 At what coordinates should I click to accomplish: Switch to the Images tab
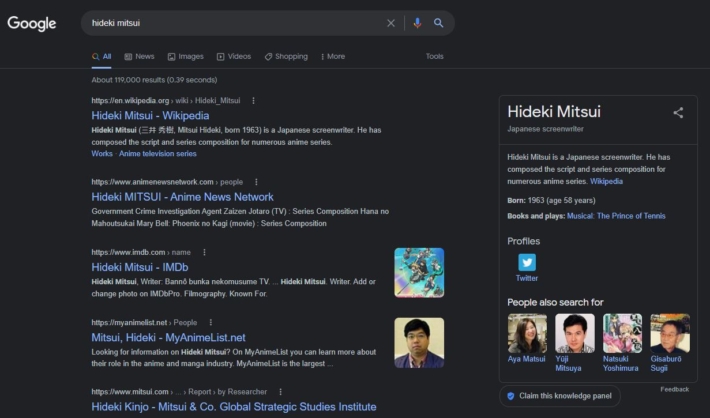pos(186,57)
